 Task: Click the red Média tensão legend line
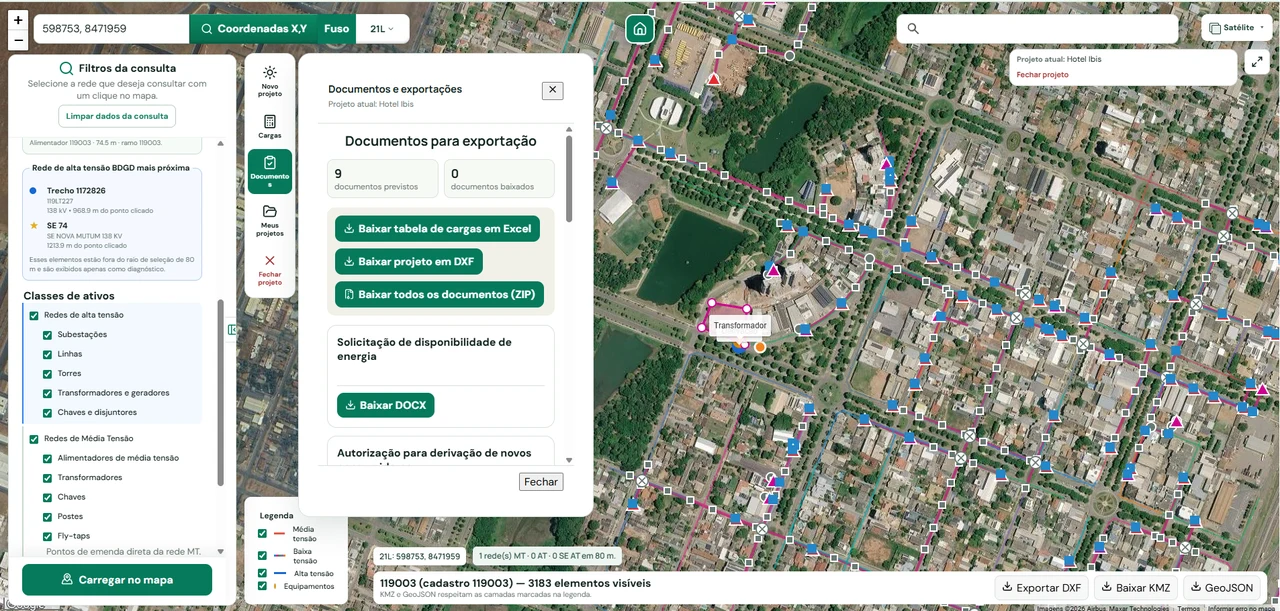pyautogui.click(x=280, y=533)
